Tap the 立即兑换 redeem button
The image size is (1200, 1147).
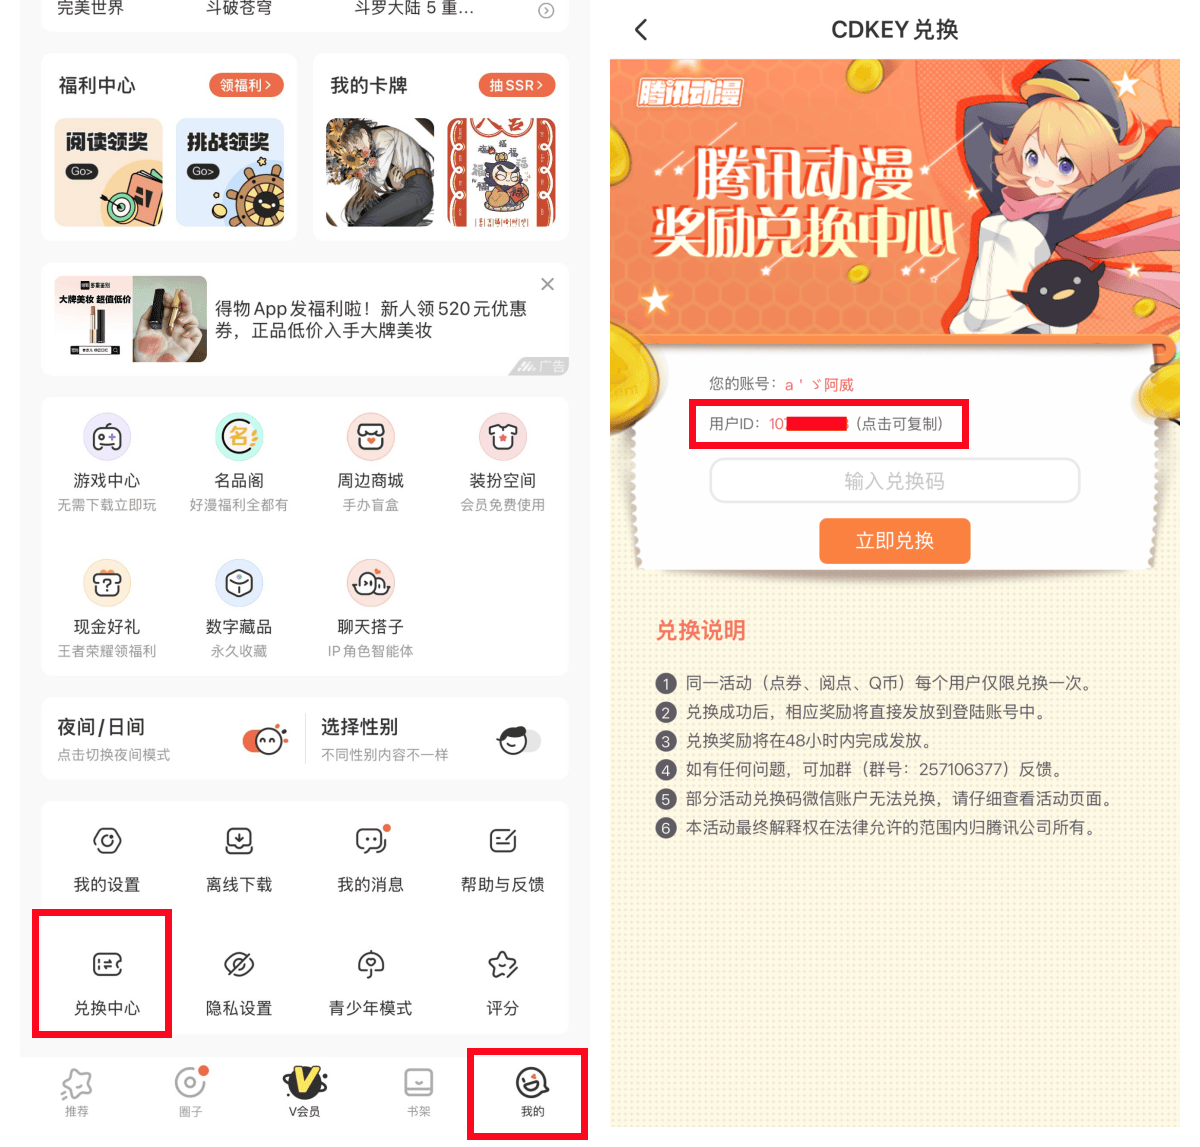pos(895,541)
